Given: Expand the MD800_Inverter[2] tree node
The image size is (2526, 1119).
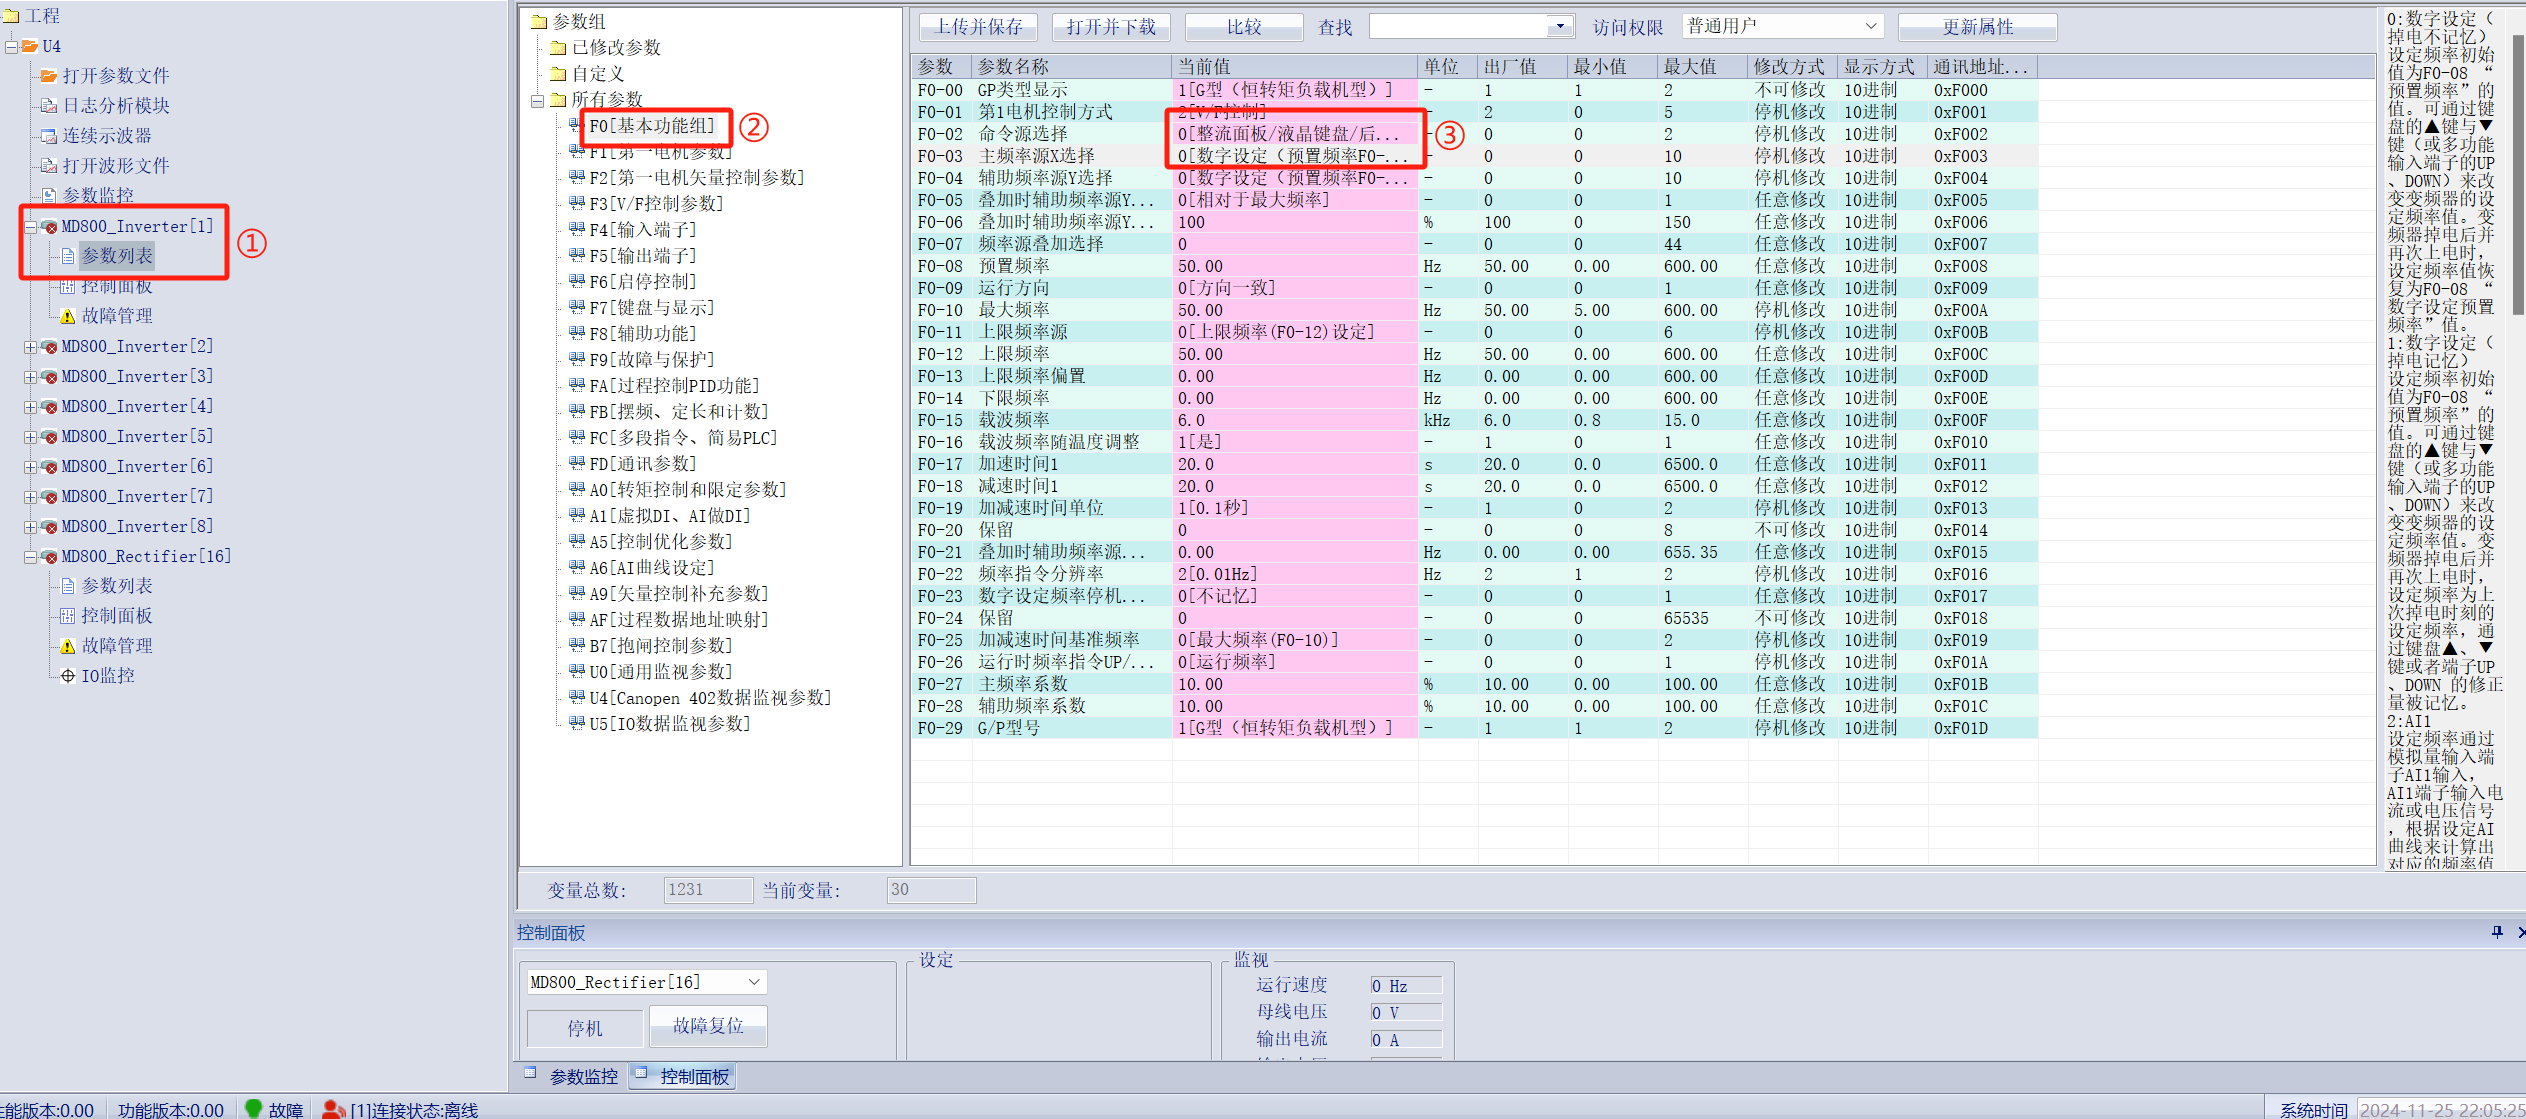Looking at the screenshot, I should pos(30,347).
